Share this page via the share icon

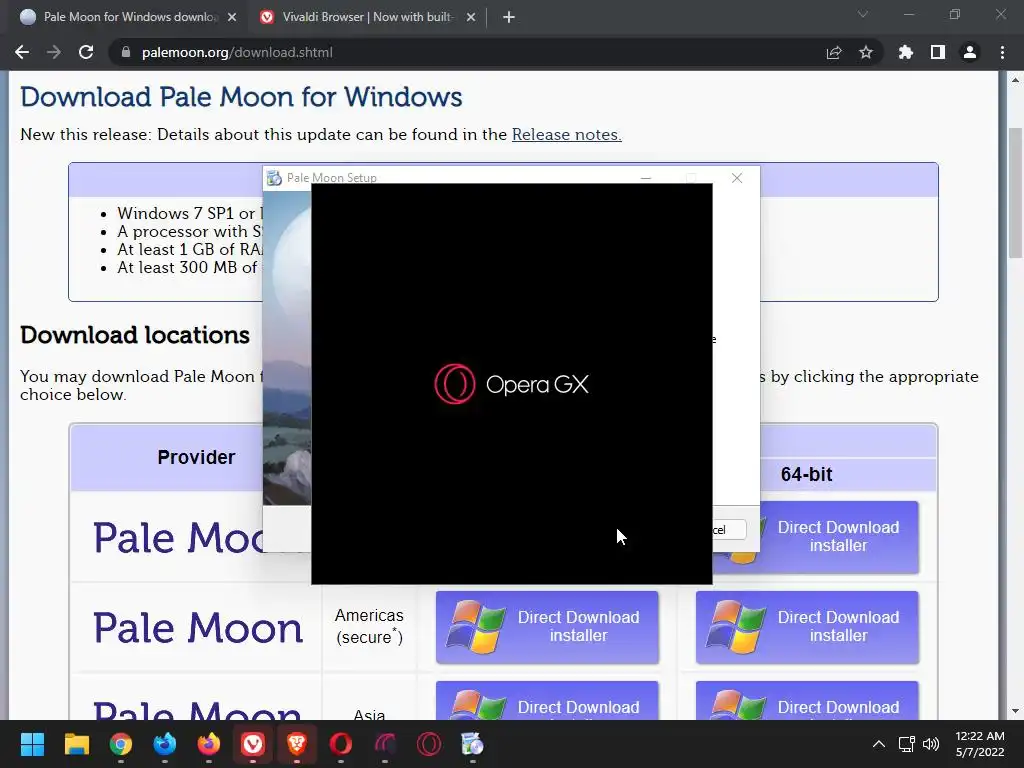point(834,52)
